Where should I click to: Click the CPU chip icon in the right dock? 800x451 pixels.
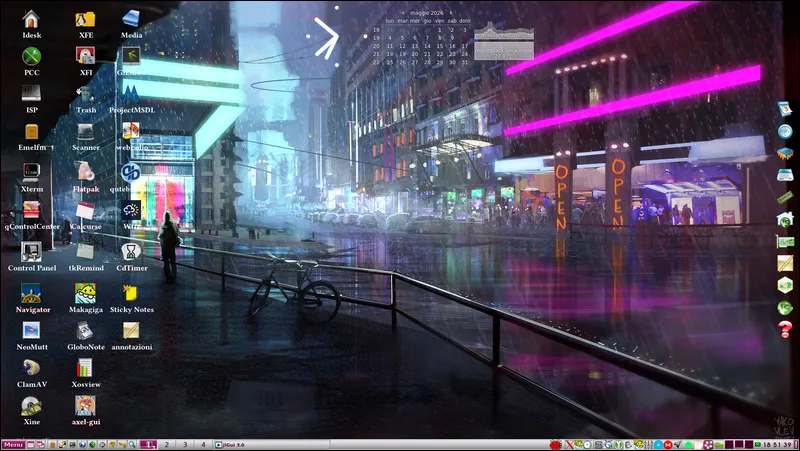pyautogui.click(x=785, y=153)
